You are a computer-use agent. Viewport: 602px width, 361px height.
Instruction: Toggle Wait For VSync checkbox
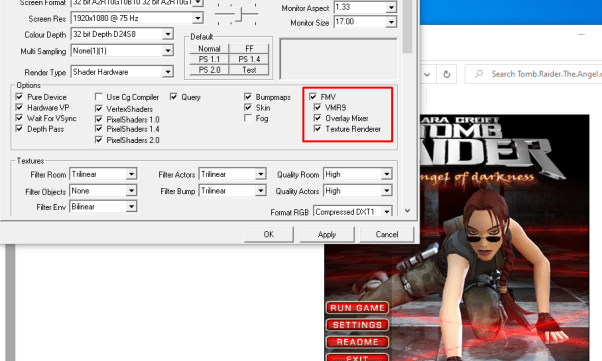point(19,118)
